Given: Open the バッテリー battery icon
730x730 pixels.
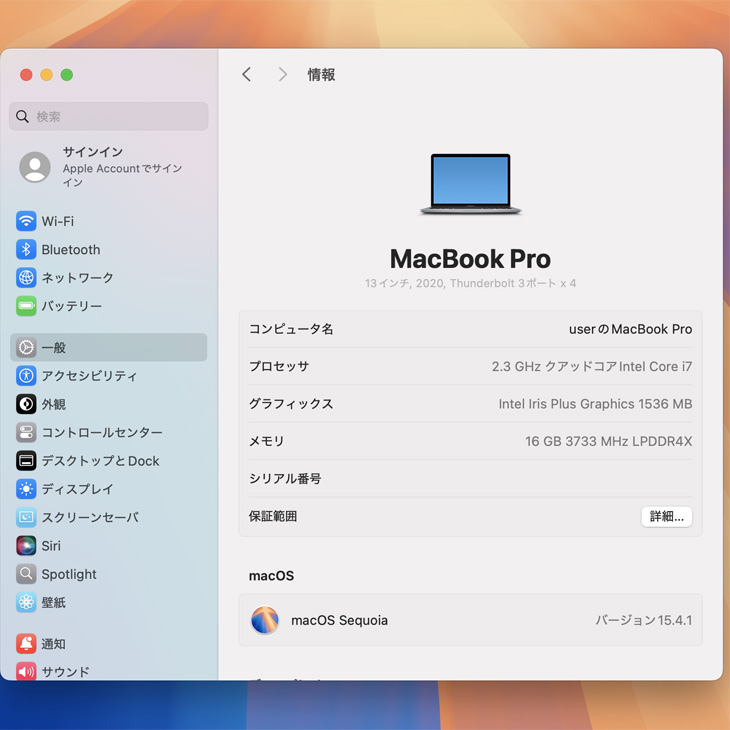Looking at the screenshot, I should (x=26, y=306).
